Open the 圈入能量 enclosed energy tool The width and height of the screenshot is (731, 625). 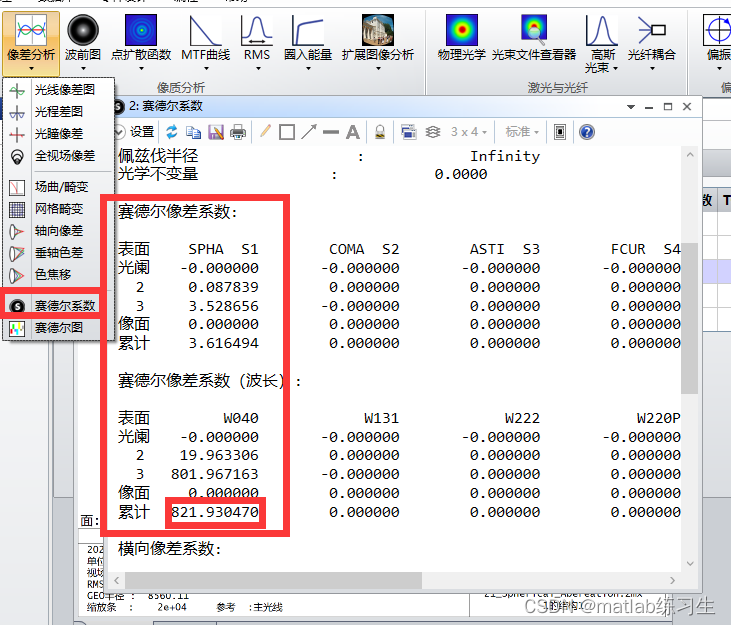(308, 43)
